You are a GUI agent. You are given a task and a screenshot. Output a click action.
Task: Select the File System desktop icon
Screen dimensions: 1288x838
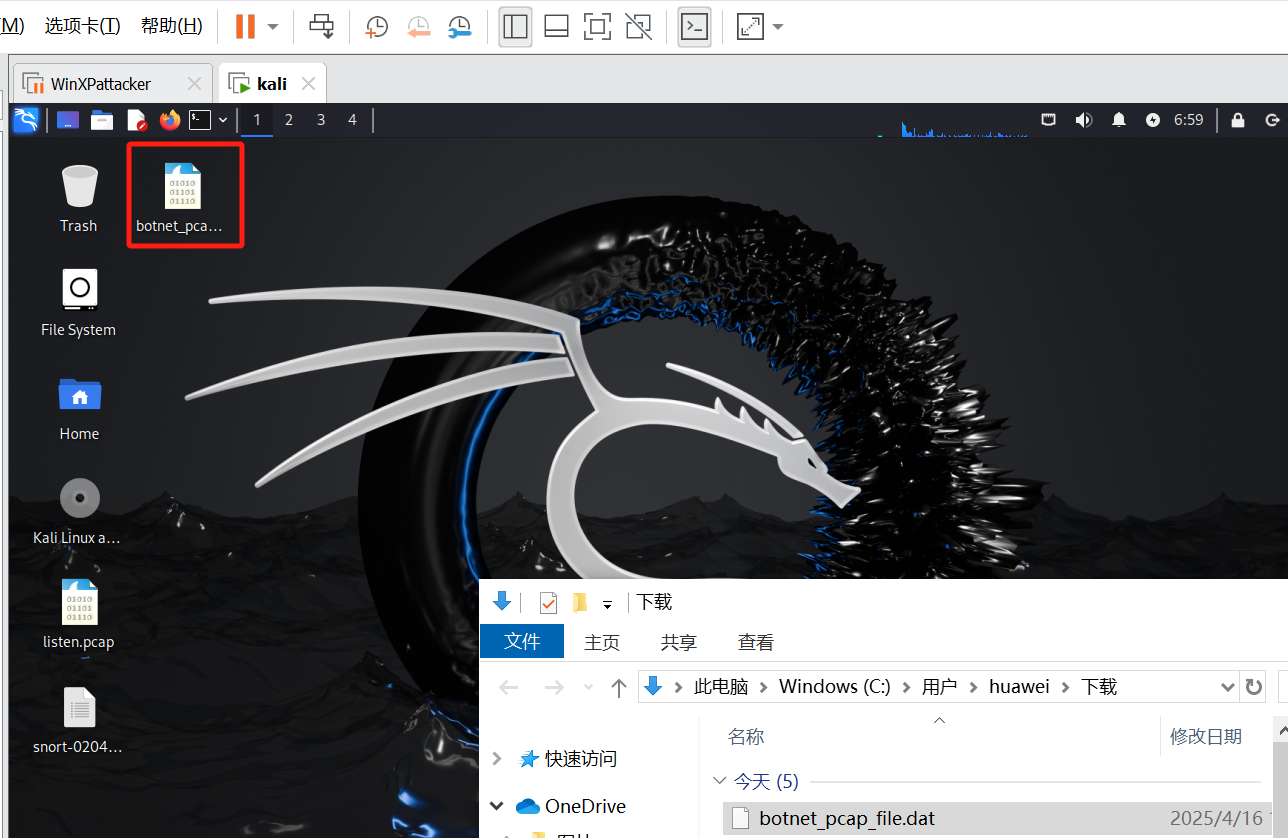tap(79, 303)
